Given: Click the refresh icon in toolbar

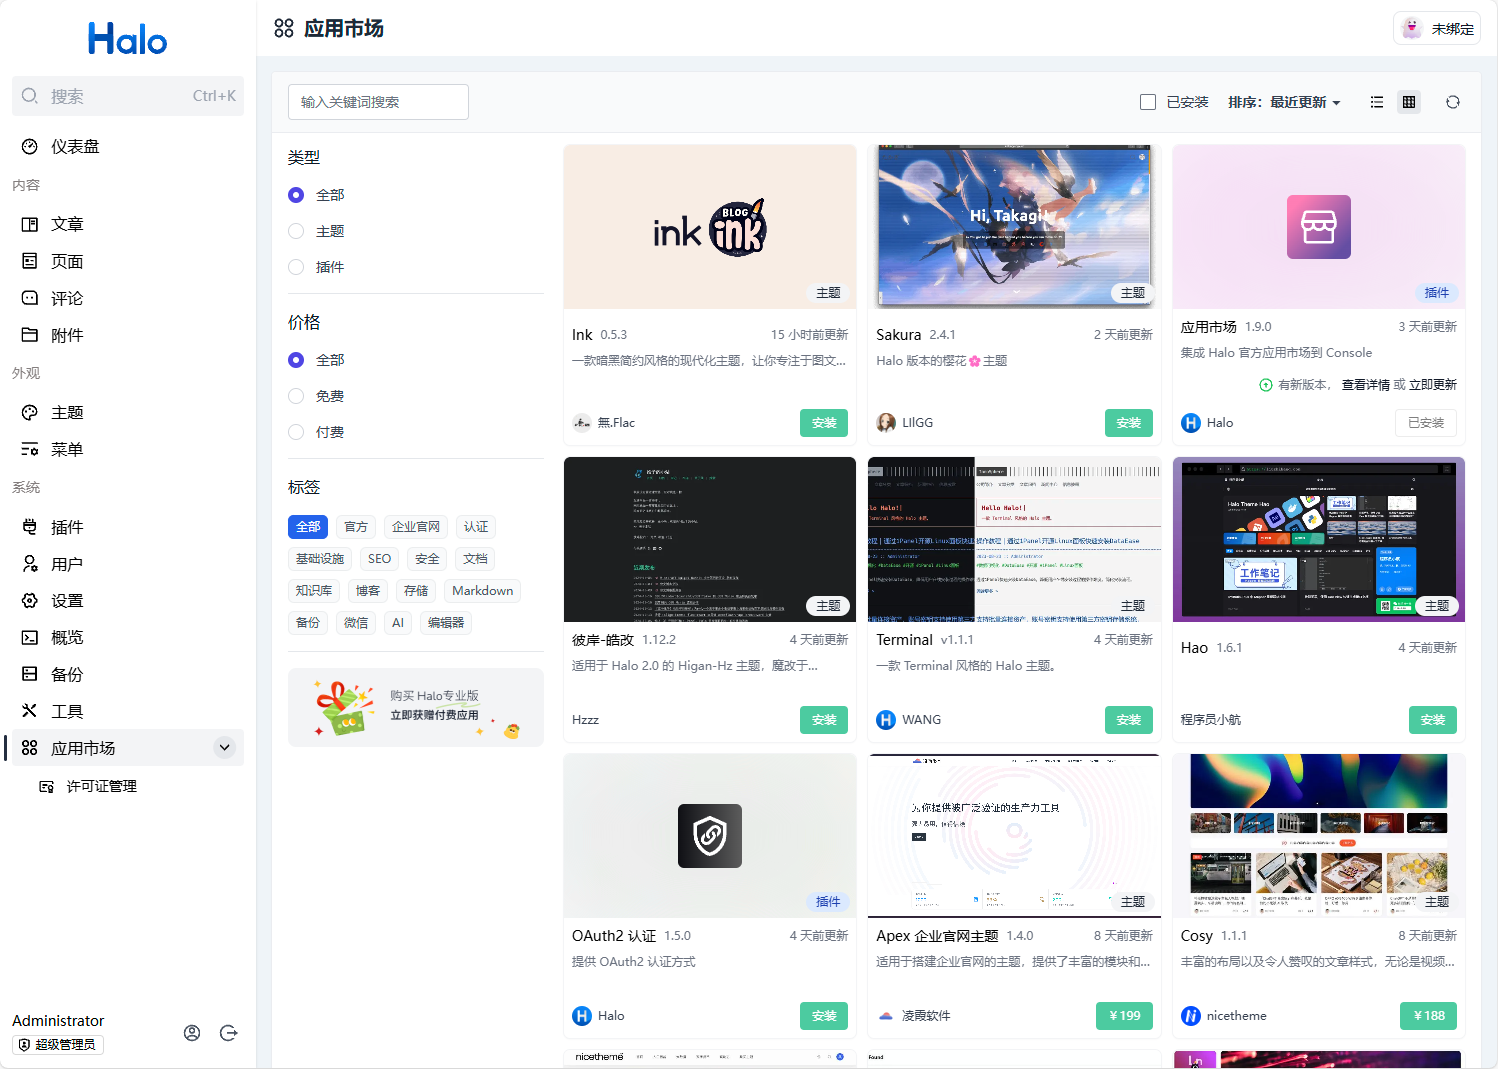Looking at the screenshot, I should click(x=1452, y=102).
